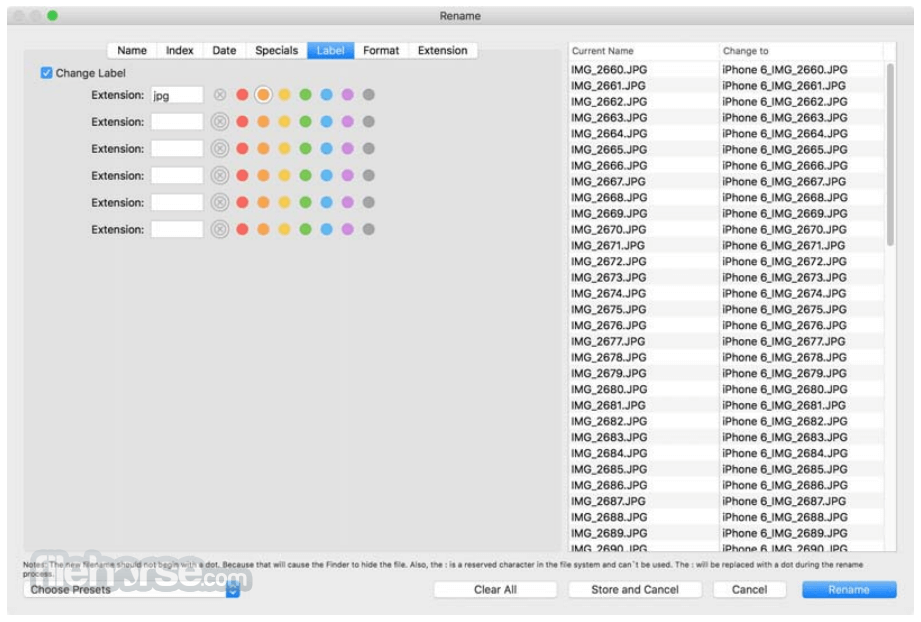921x622 pixels.
Task: Uncheck the Change Label checkbox
Action: click(46, 73)
